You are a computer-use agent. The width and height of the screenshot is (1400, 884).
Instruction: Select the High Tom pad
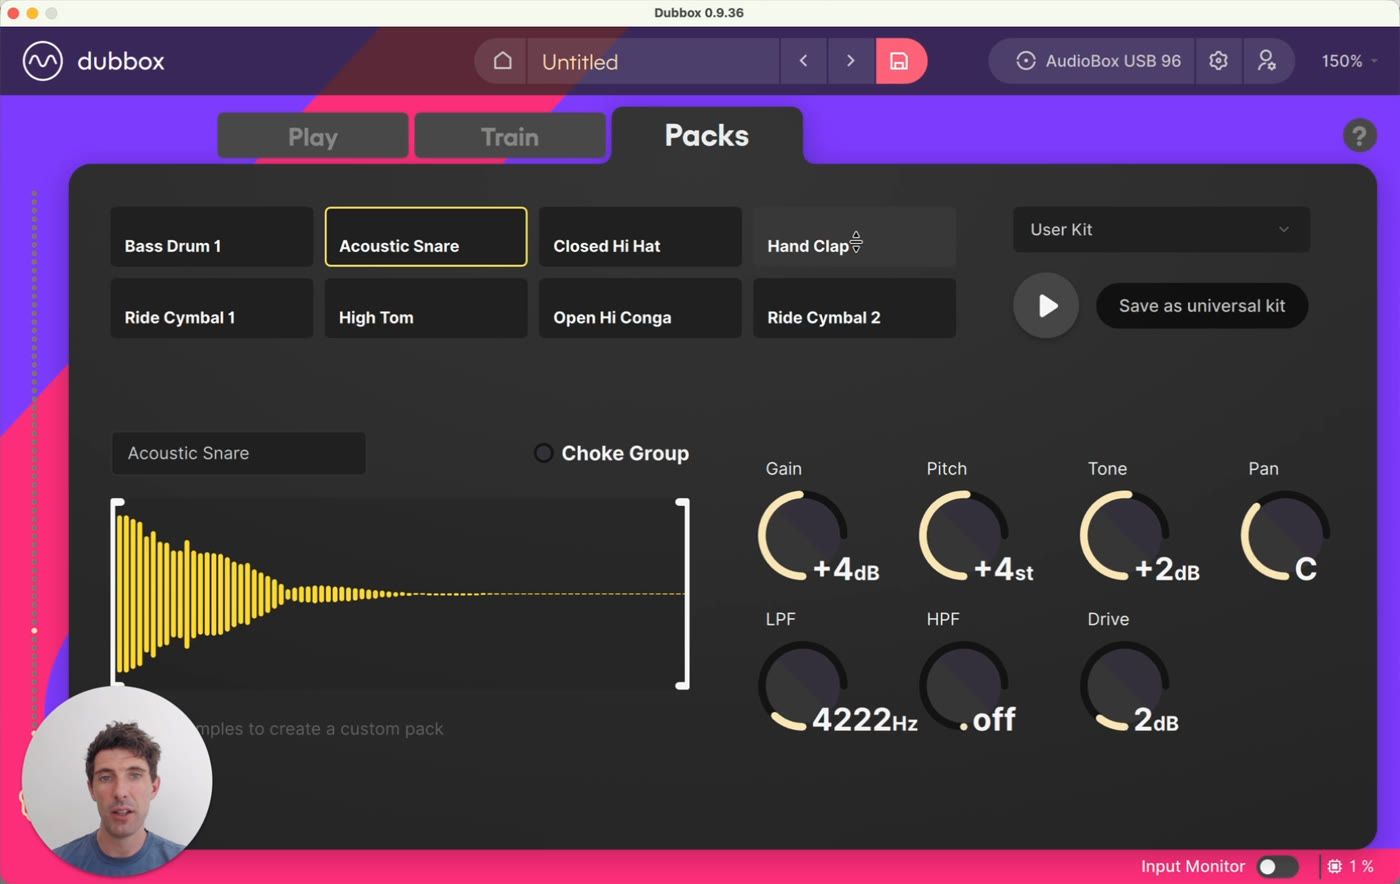(426, 308)
